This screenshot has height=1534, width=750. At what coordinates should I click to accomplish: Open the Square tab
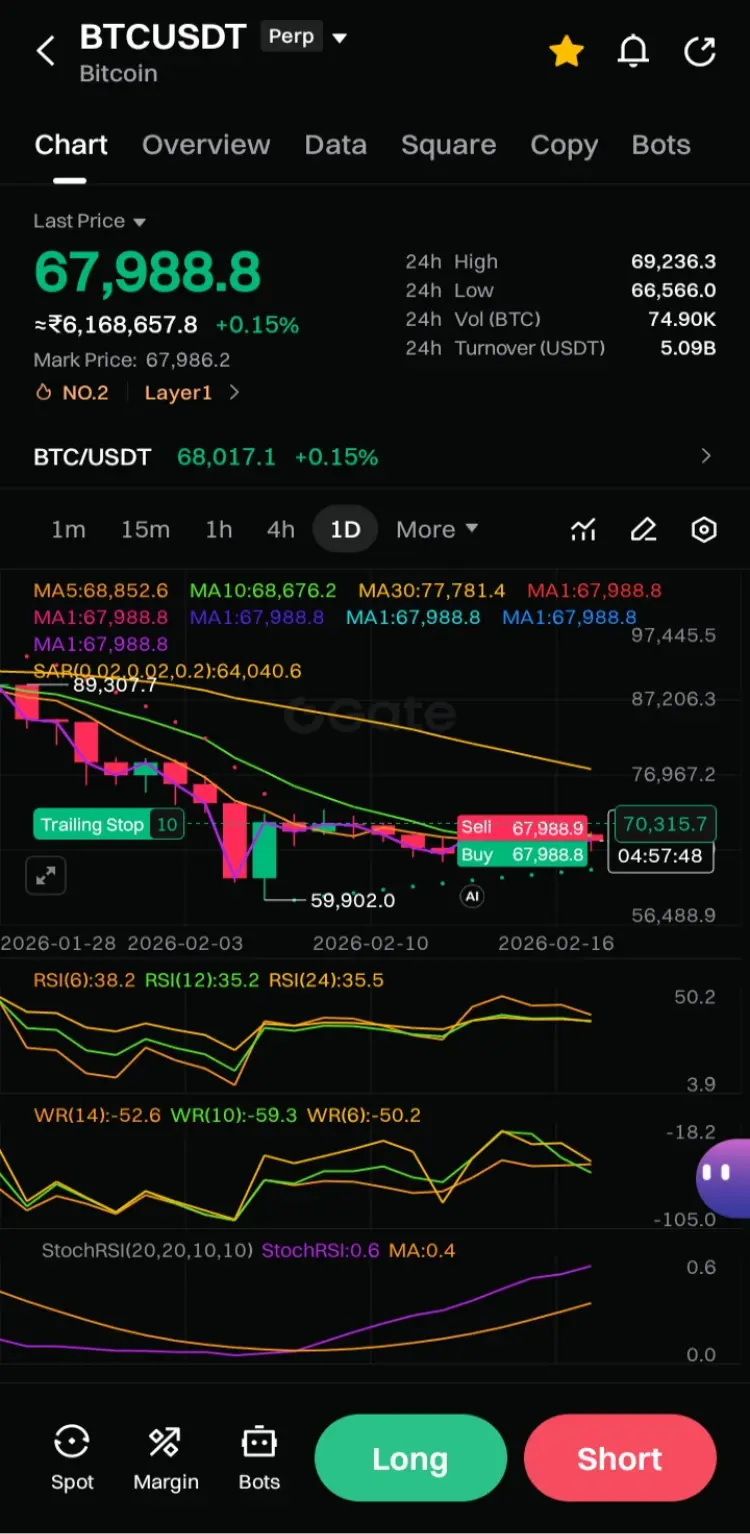pyautogui.click(x=448, y=145)
